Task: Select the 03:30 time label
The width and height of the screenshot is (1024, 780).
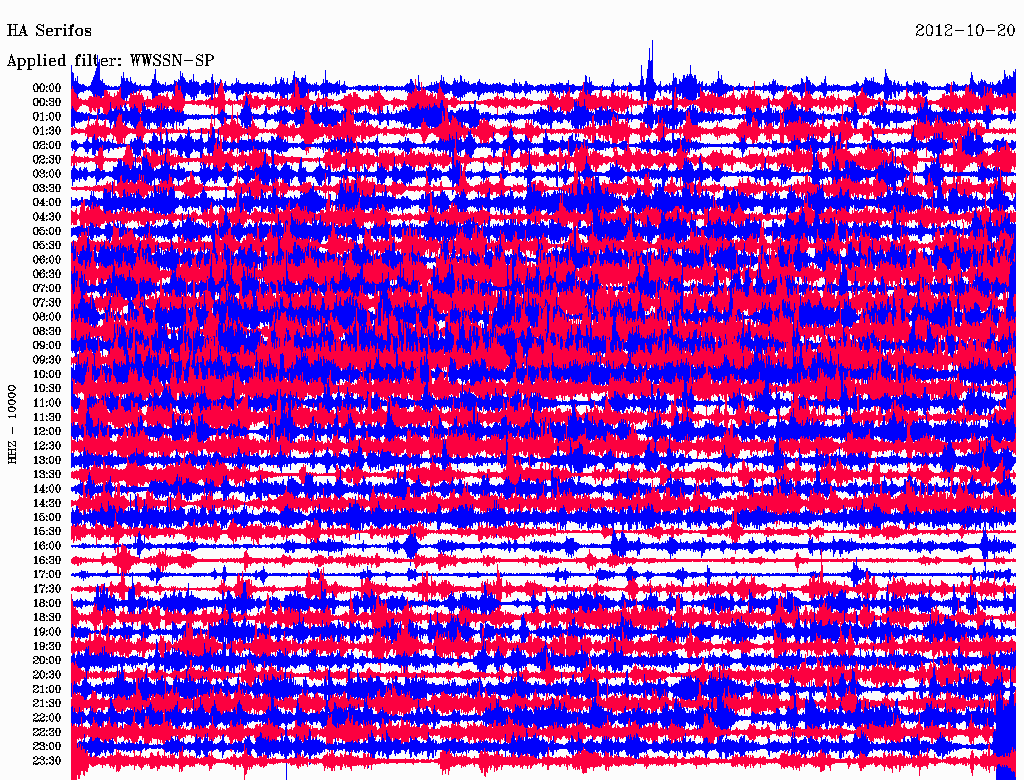Action: [47, 188]
